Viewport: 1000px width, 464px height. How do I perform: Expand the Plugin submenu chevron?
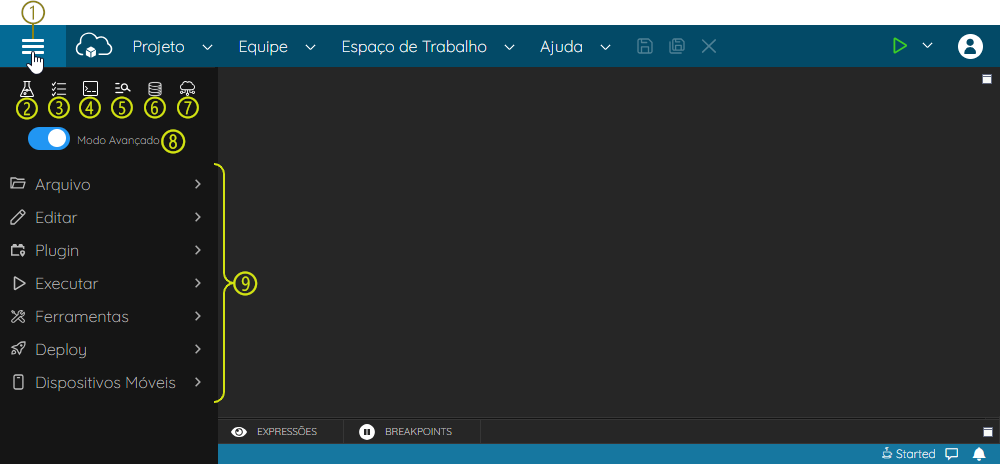click(x=198, y=250)
